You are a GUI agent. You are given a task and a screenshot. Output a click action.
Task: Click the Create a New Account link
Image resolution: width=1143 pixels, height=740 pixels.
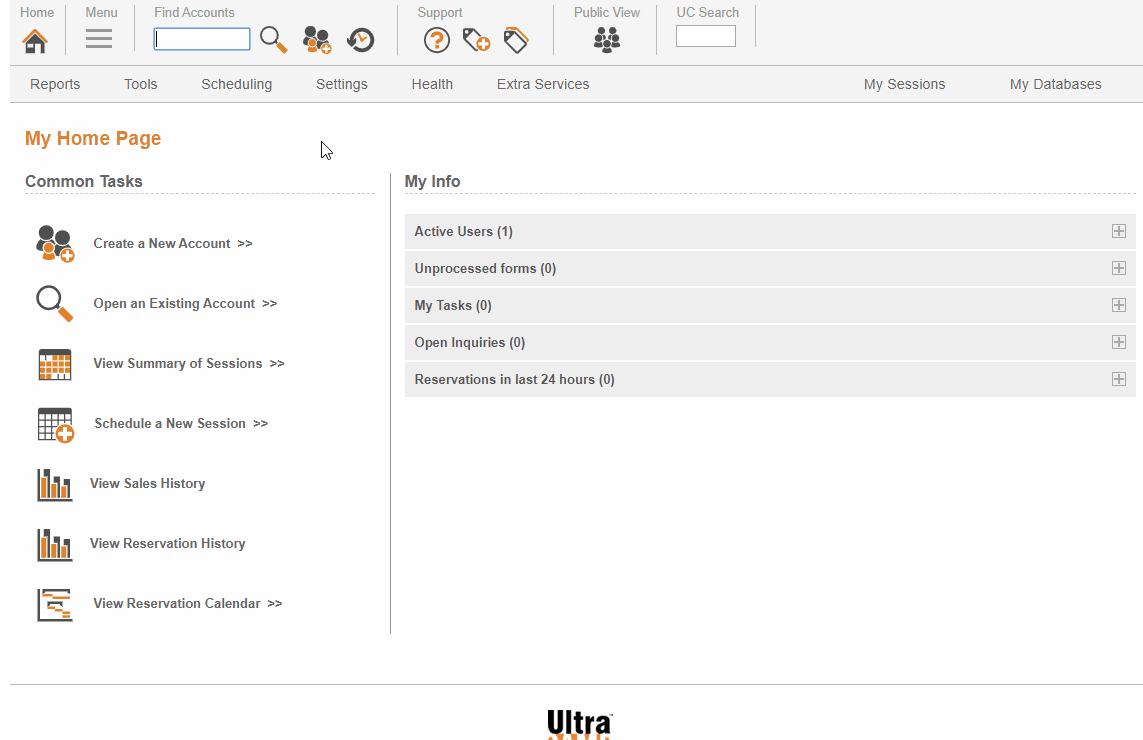coord(173,244)
